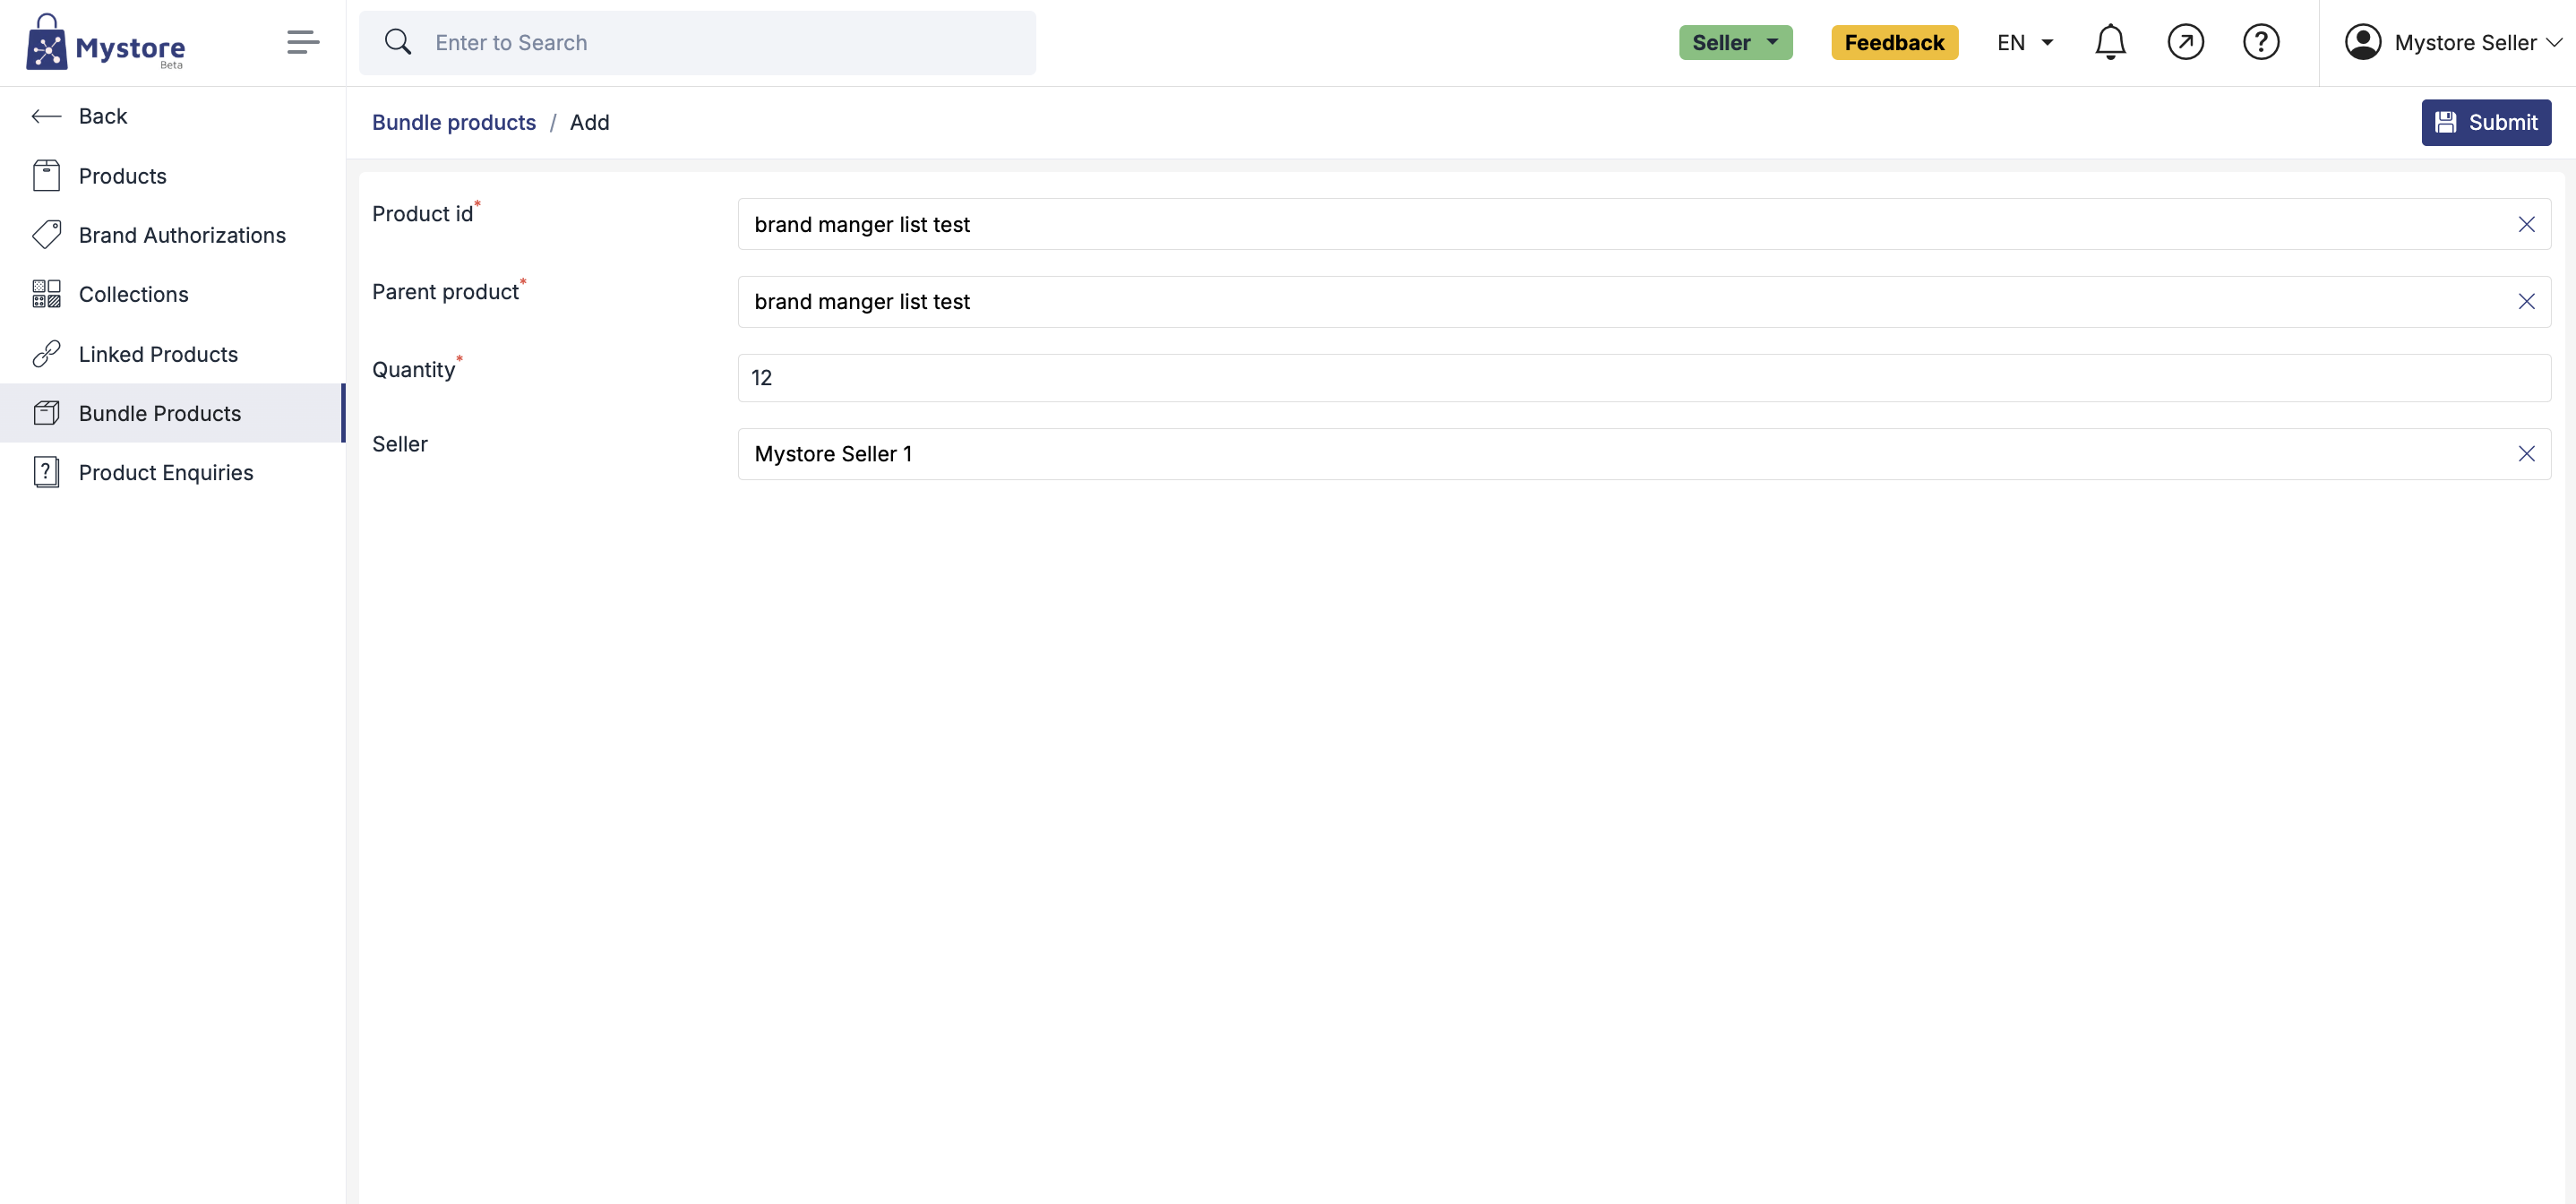This screenshot has width=2576, height=1204.
Task: Remove the Mystore Seller 1 selection
Action: (x=2526, y=454)
